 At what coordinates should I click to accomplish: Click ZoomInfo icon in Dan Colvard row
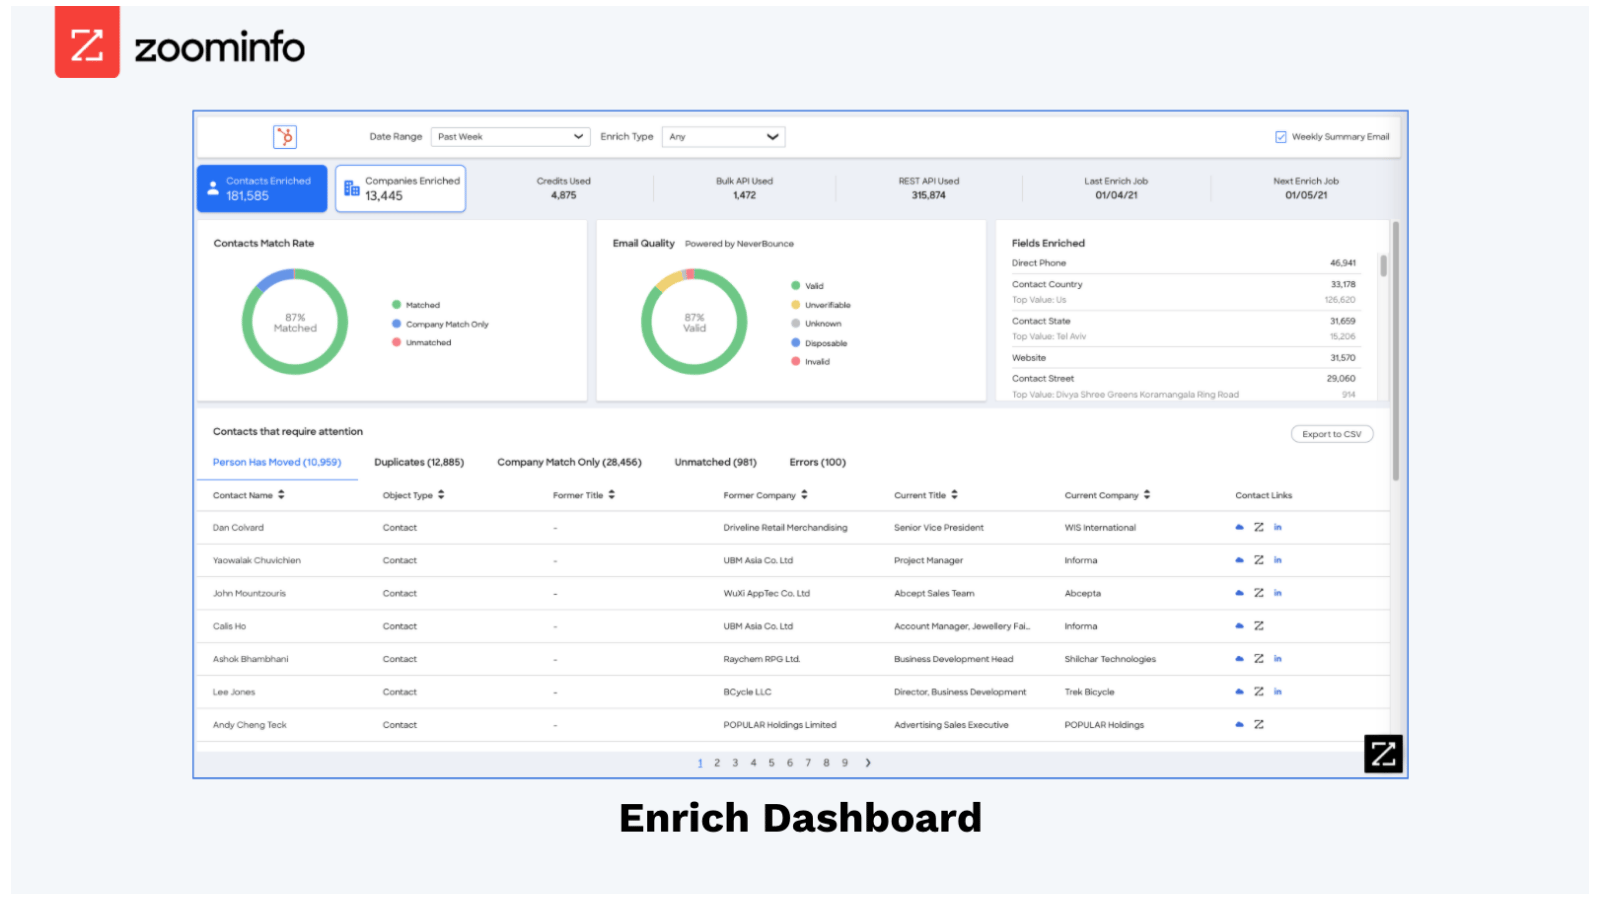1259,527
